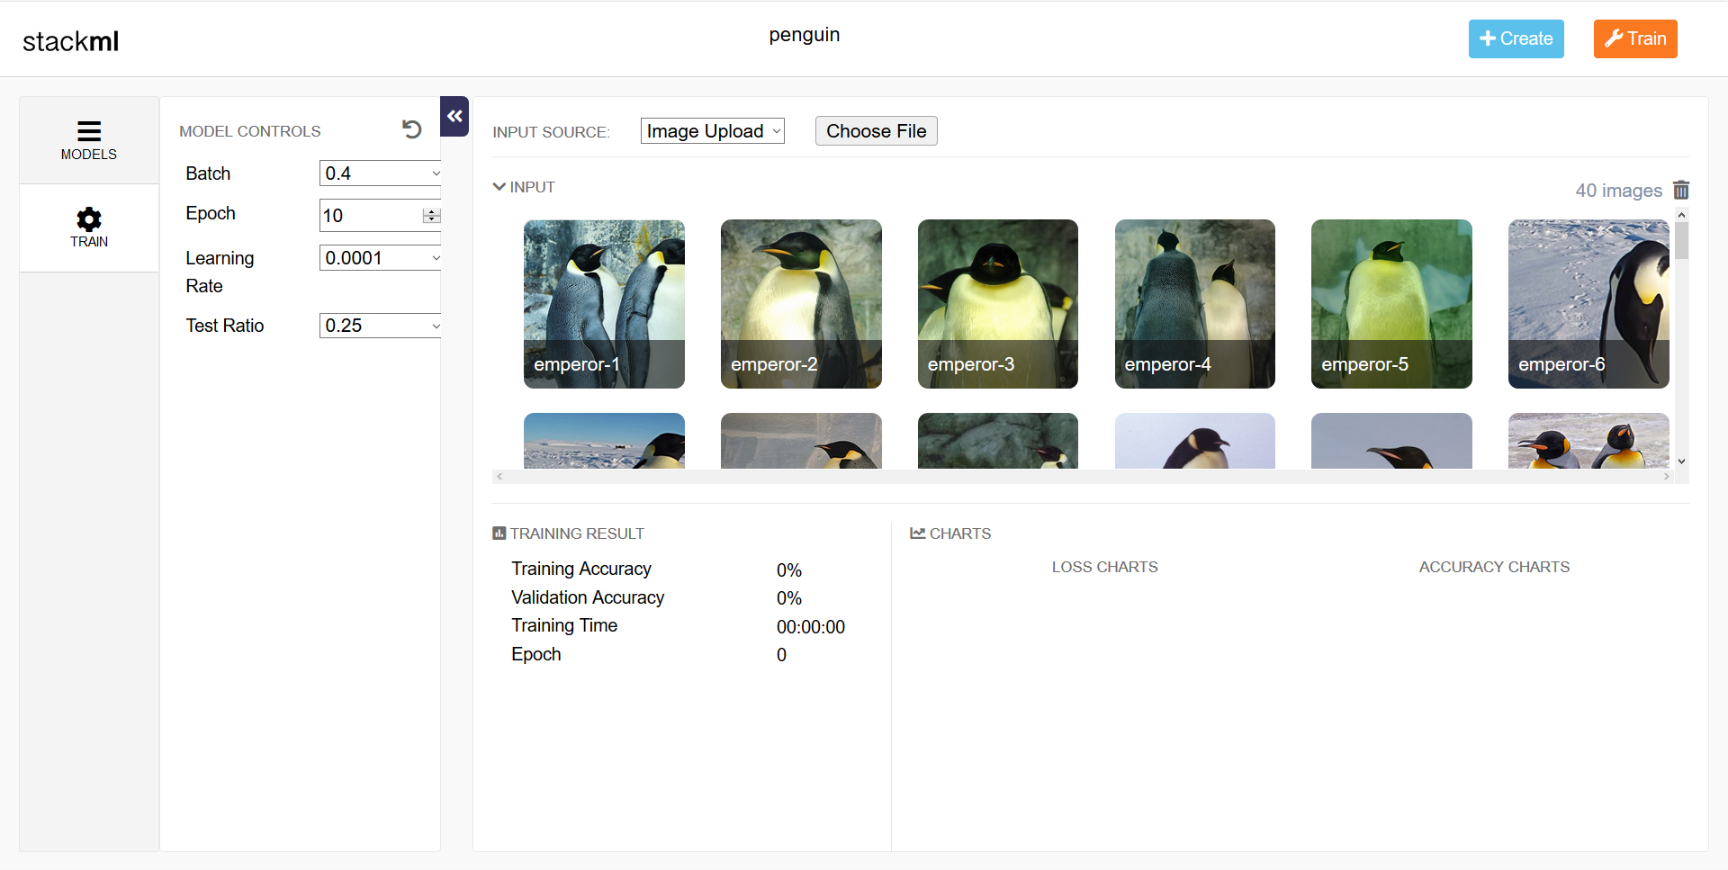This screenshot has height=870, width=1728.
Task: Click the gallery scroll right arrow
Action: point(1666,476)
